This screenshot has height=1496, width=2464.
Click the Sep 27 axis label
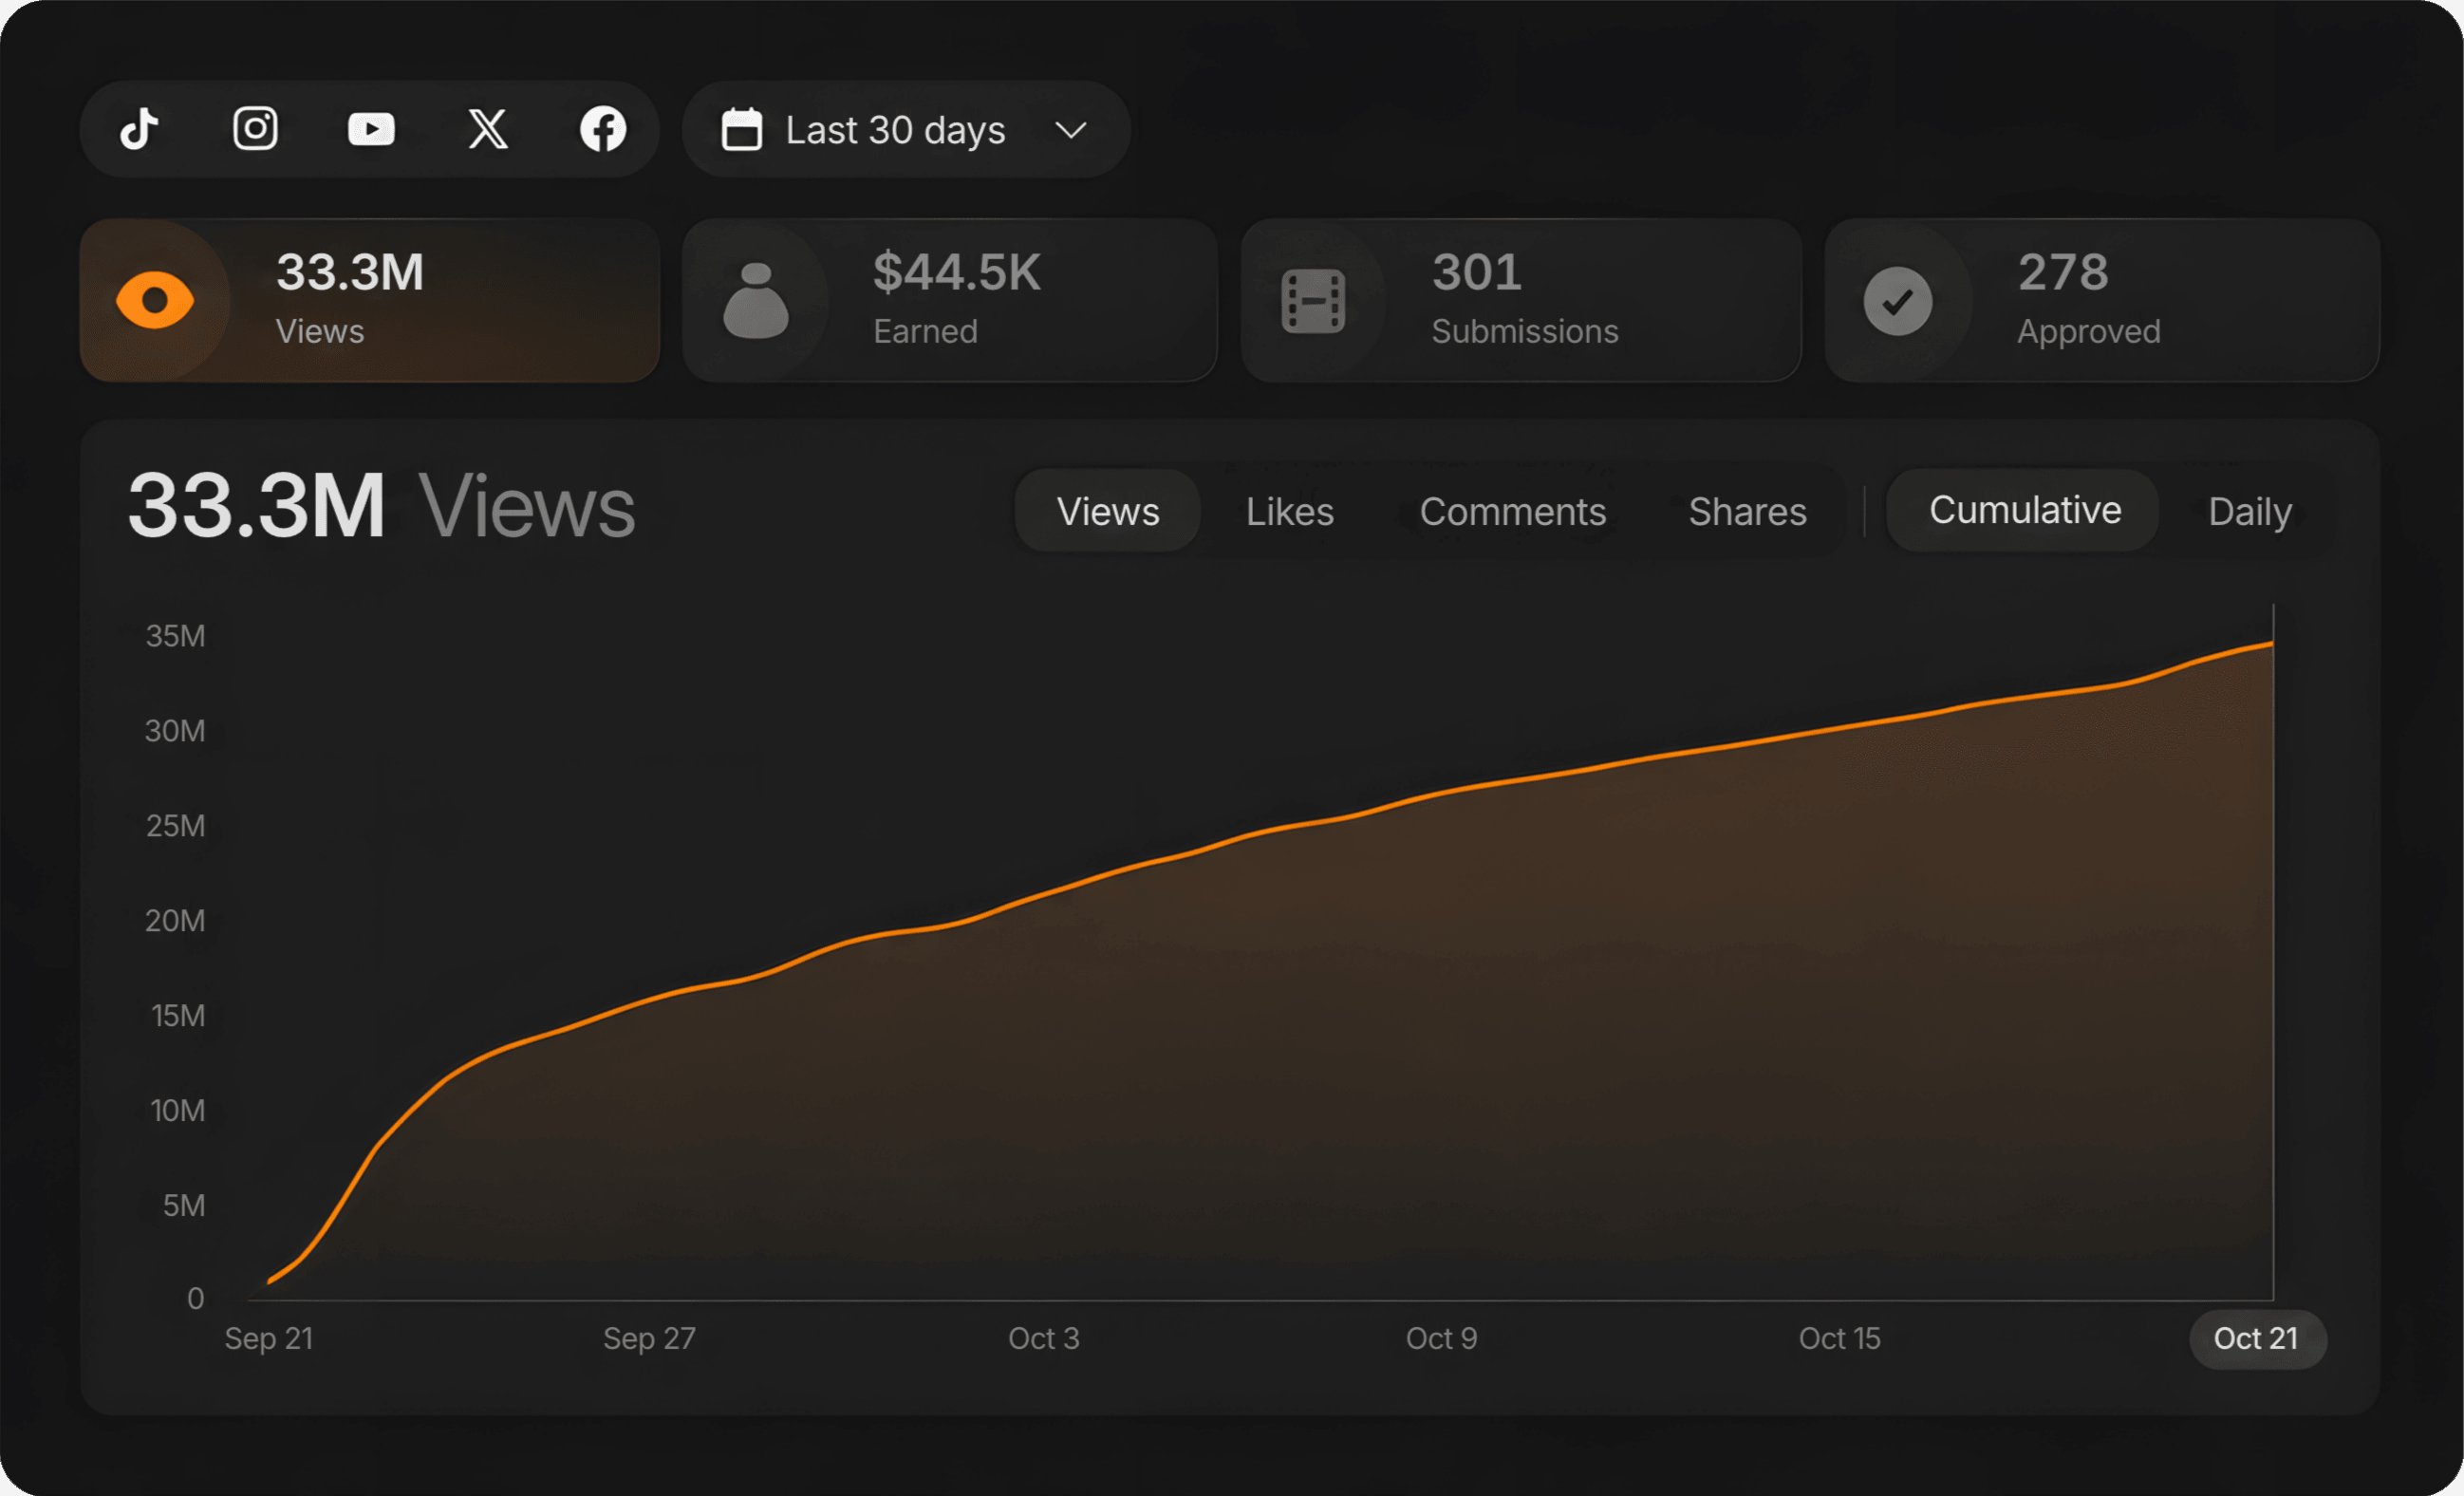(x=649, y=1338)
